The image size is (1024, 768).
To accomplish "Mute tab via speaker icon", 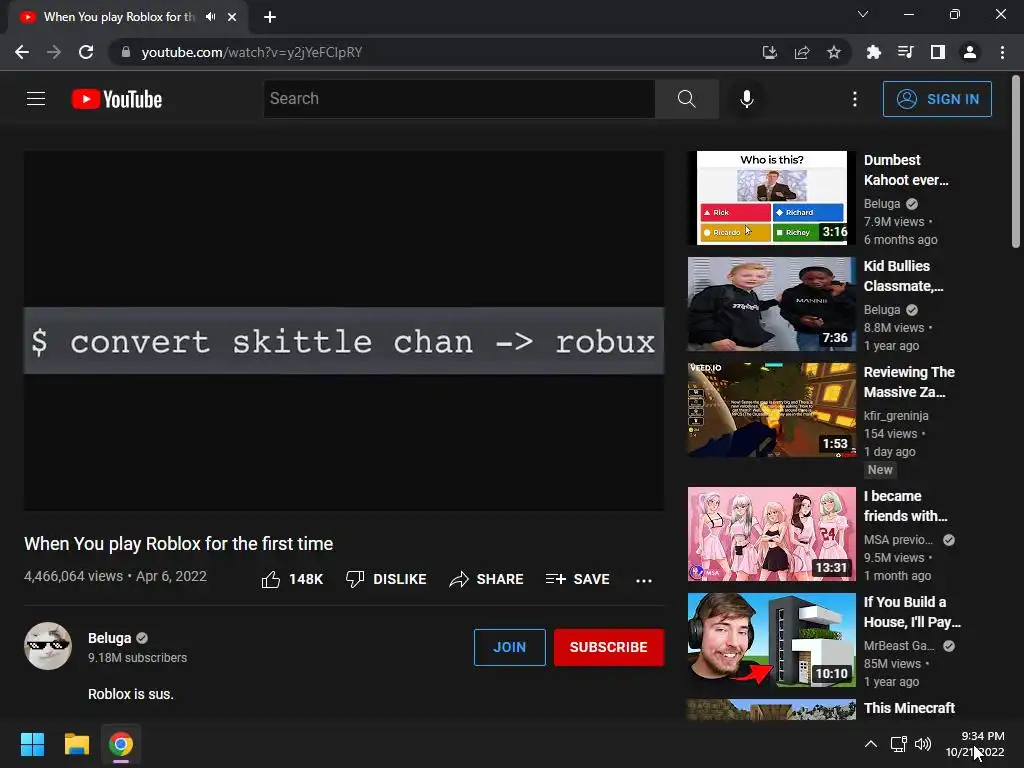I will [x=210, y=17].
